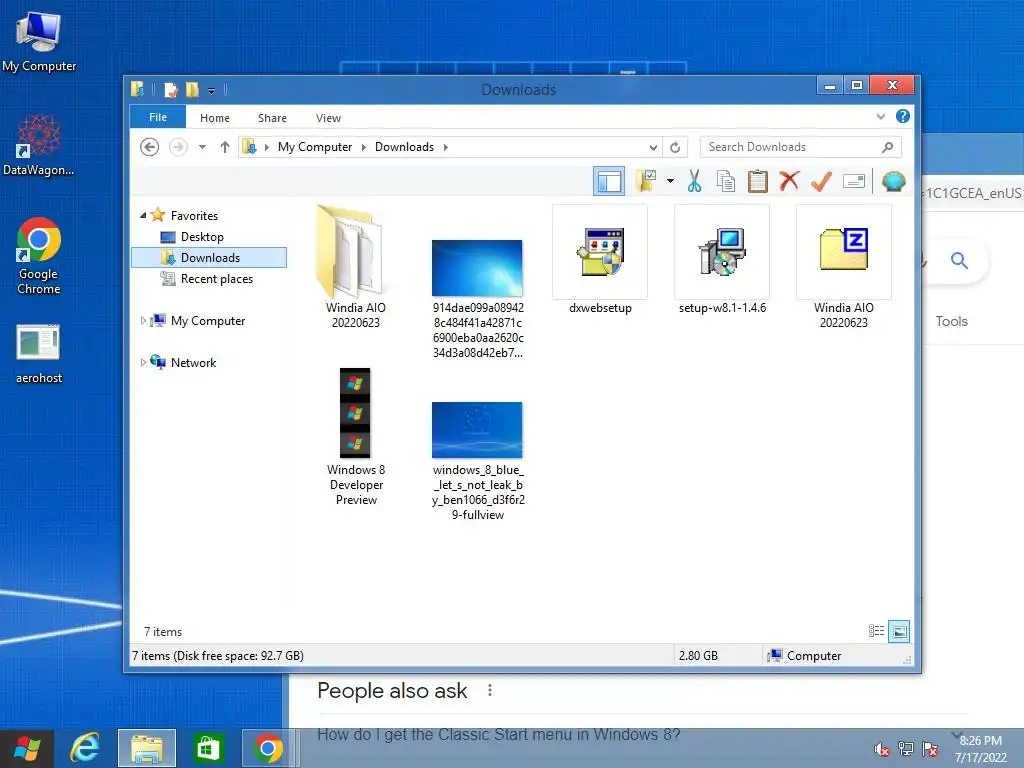The width and height of the screenshot is (1024, 768).
Task: Click the search magnifier in Explorer
Action: click(888, 147)
